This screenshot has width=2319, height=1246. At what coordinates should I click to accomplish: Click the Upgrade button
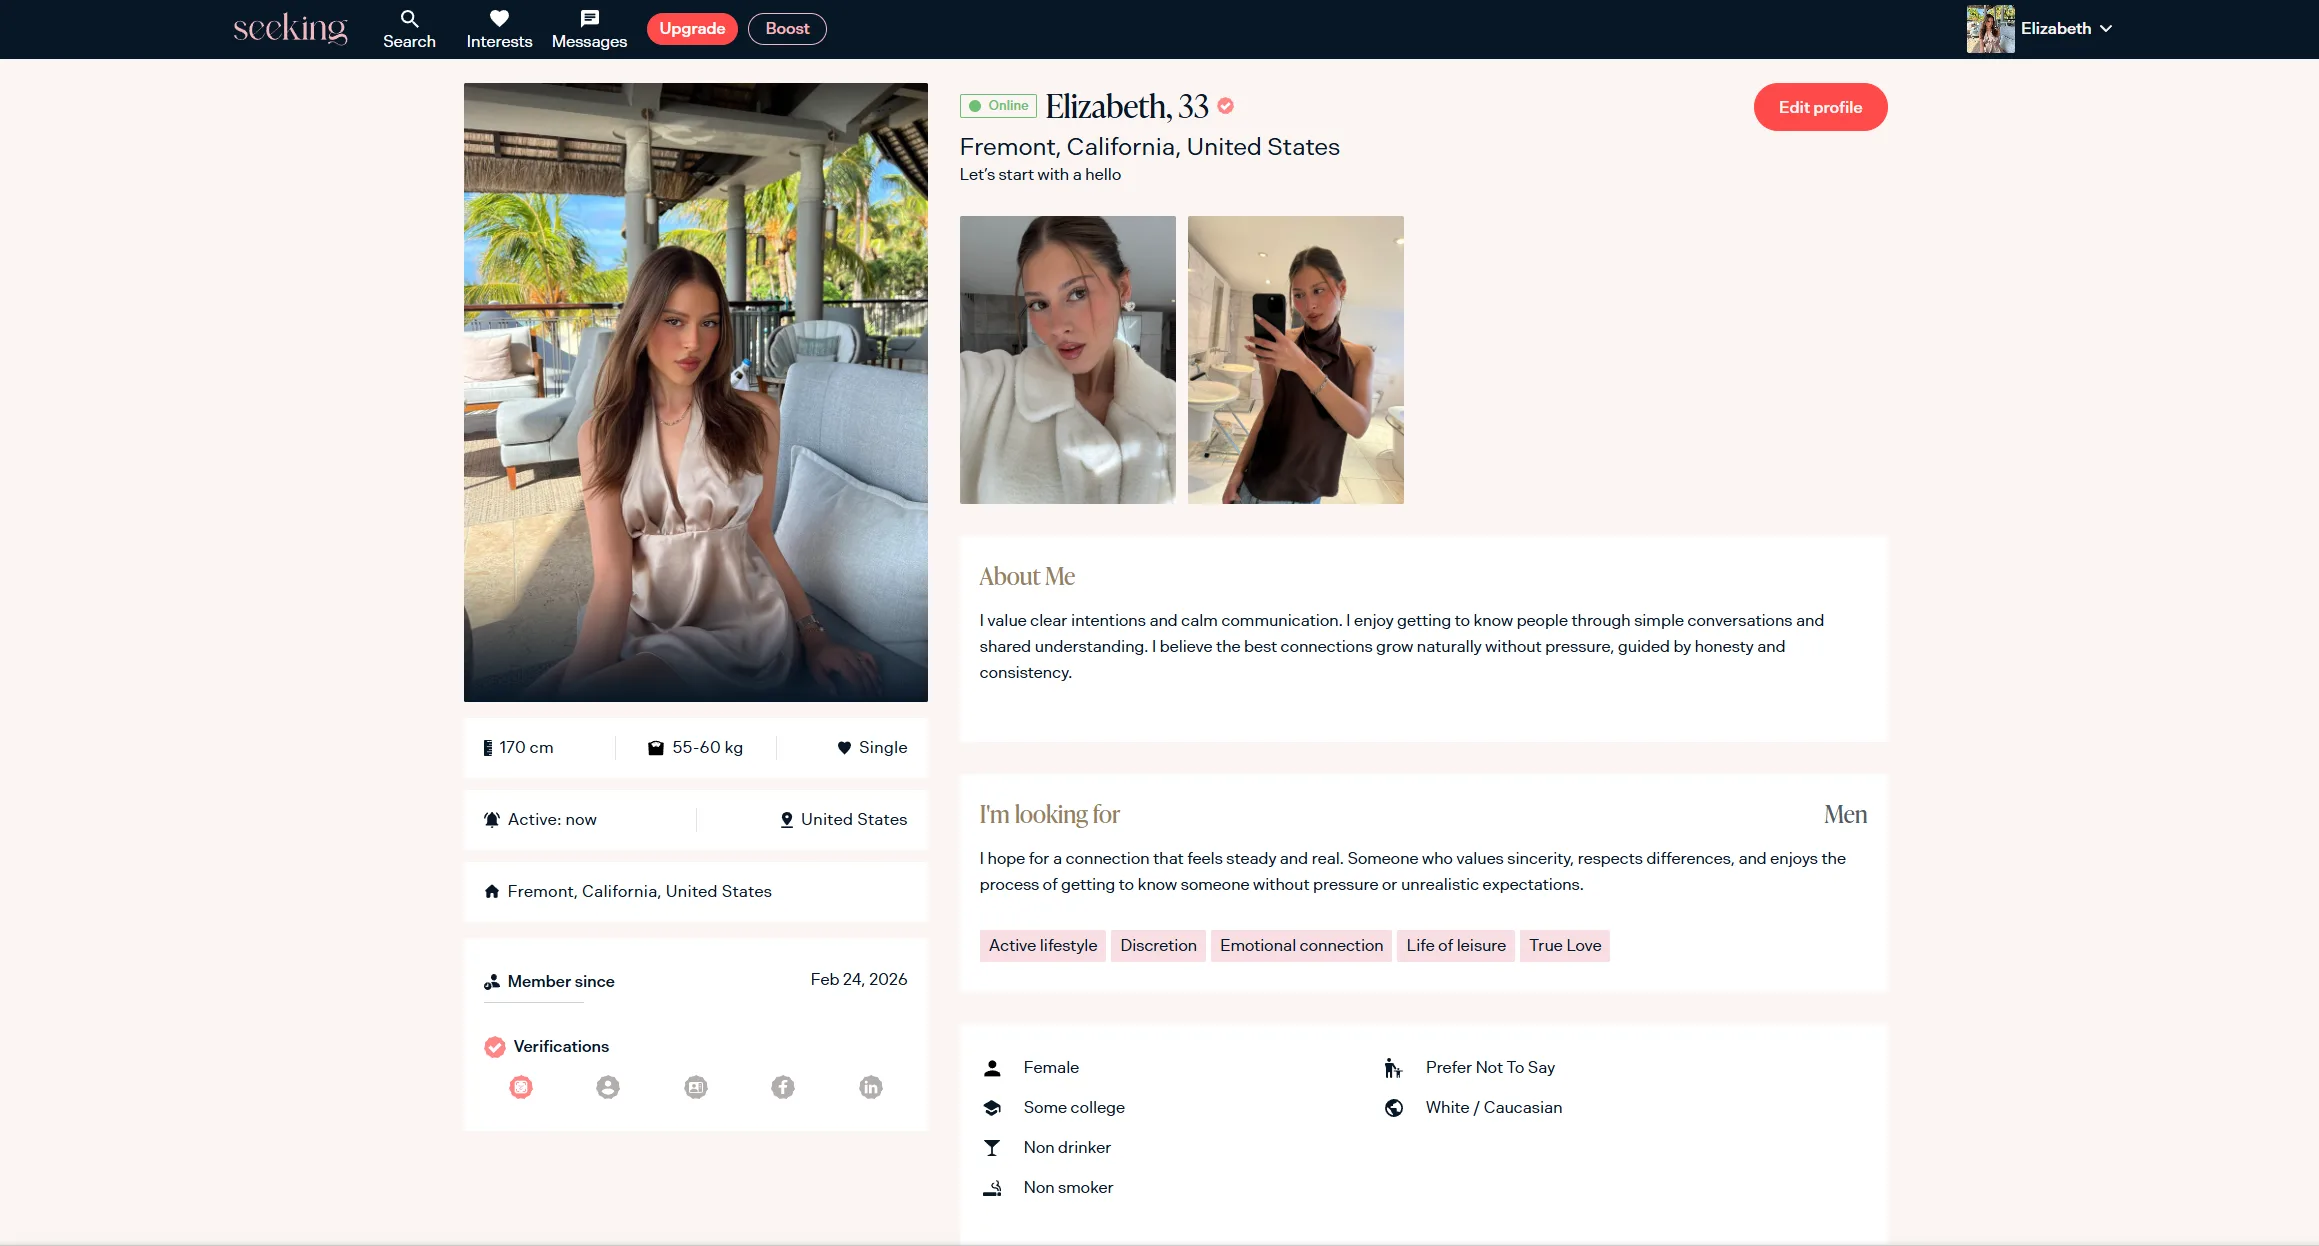point(692,29)
